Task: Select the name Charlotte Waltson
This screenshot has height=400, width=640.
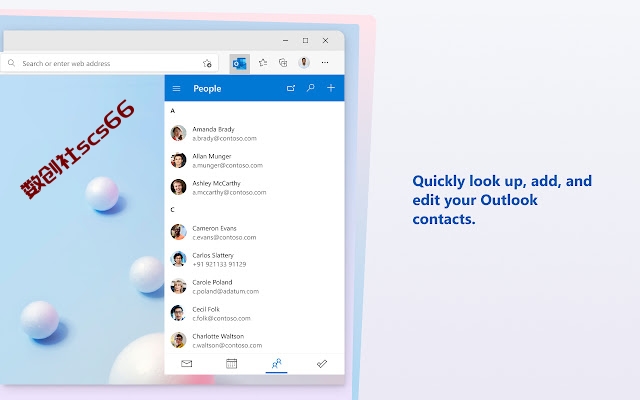Action: 218,336
